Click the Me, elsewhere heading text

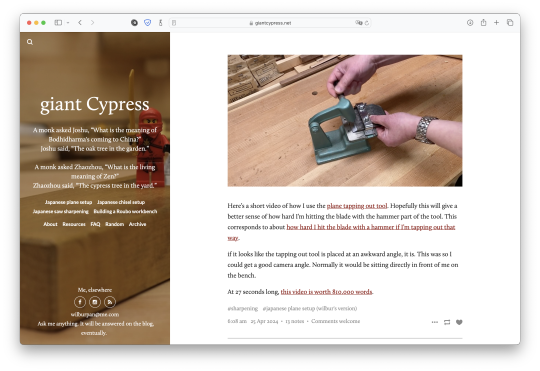[95, 290]
